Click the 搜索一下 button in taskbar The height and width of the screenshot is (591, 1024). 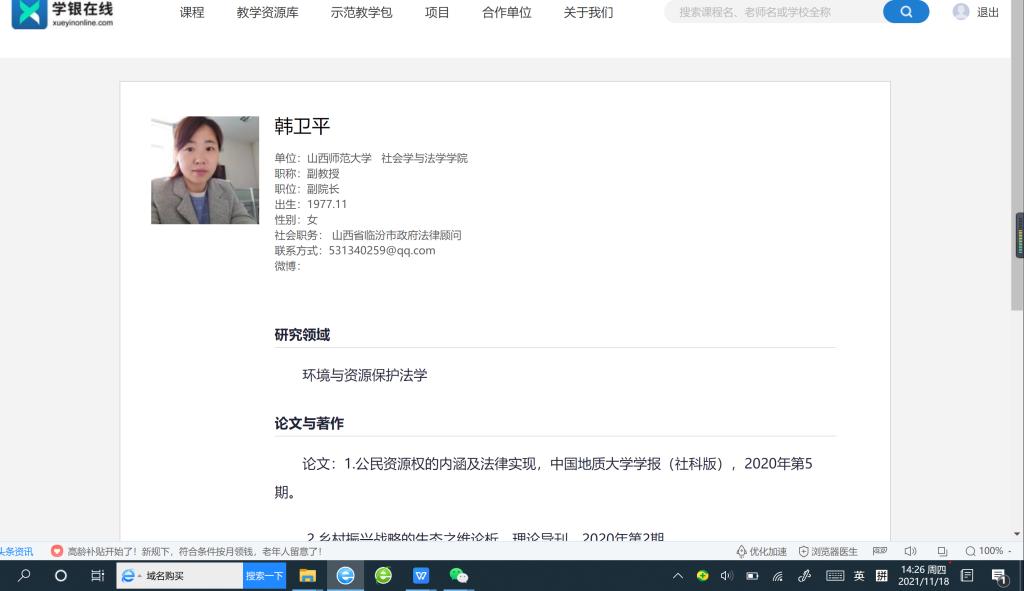click(x=265, y=575)
